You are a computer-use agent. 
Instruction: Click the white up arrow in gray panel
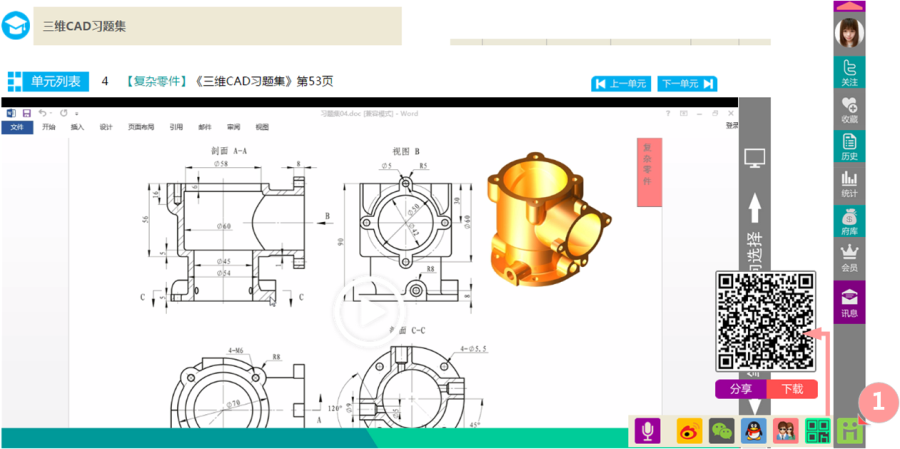pos(755,208)
